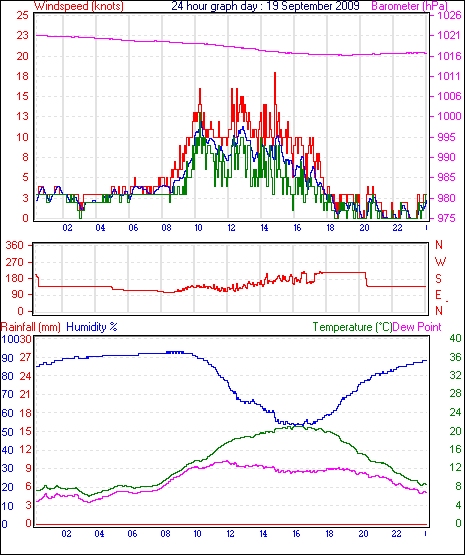
Task: Click the 16 hour tick on bottom graph
Action: tap(297, 533)
